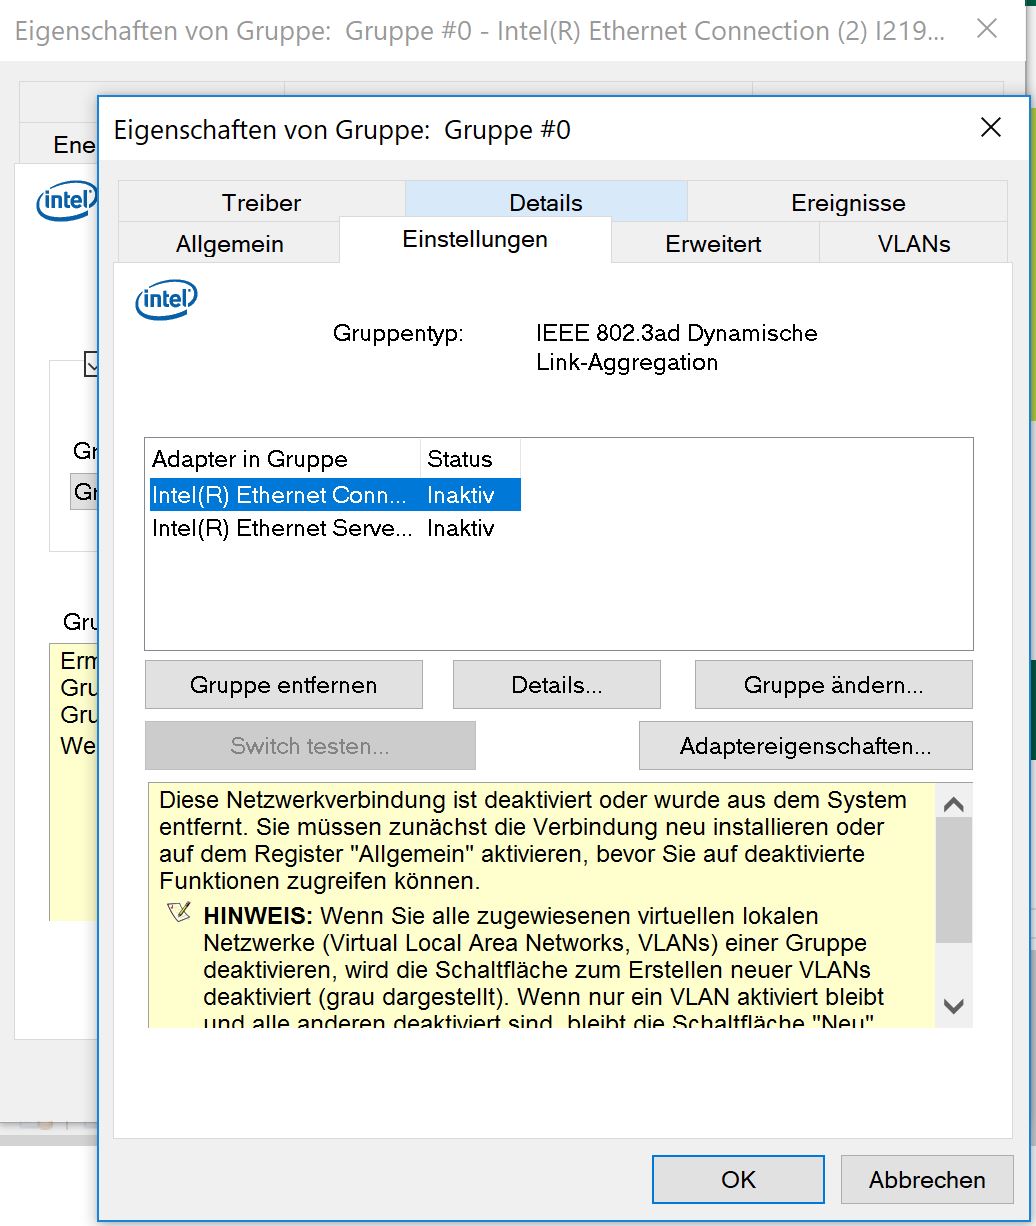The image size is (1036, 1226).
Task: Click the Gruppe ändern... button
Action: (x=833, y=685)
